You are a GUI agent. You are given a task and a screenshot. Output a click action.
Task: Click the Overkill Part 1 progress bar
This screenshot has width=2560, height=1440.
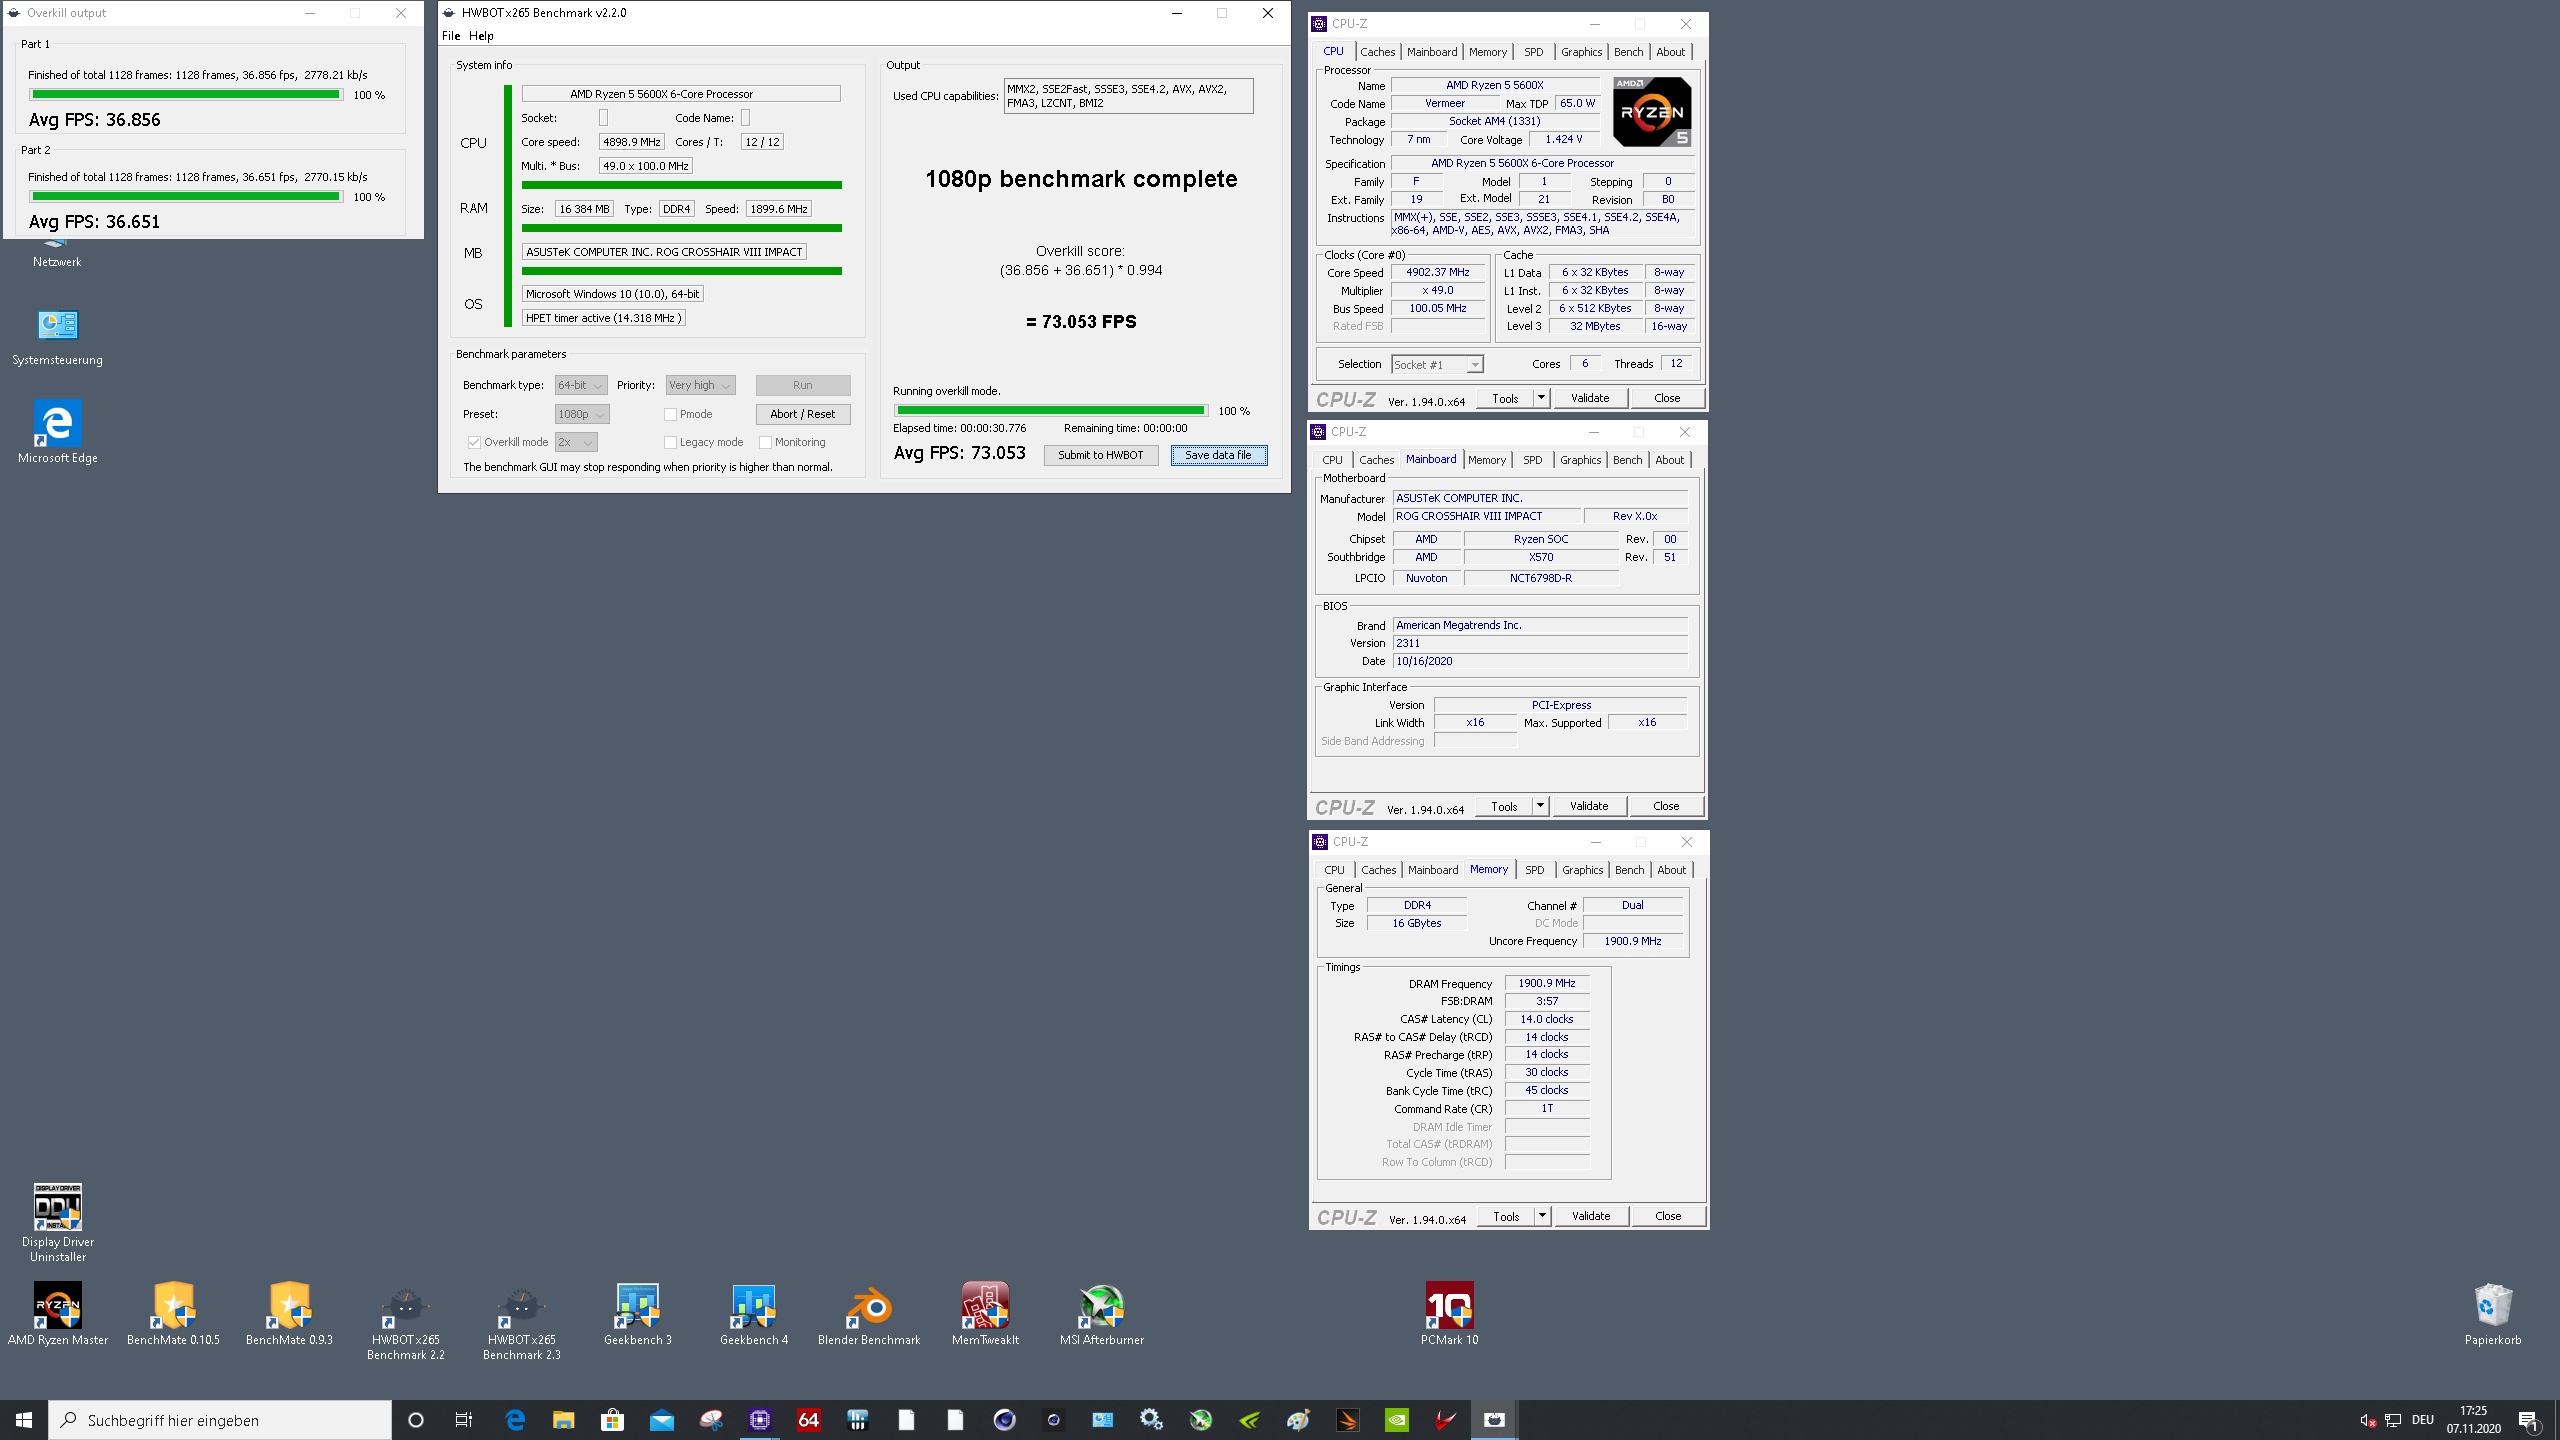[x=185, y=95]
